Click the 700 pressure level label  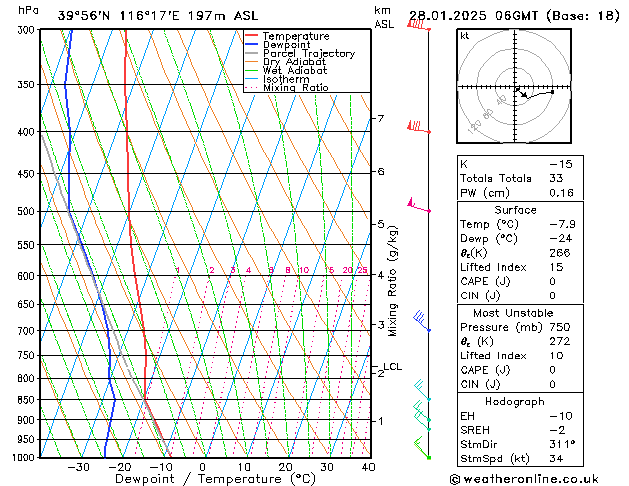click(x=28, y=331)
